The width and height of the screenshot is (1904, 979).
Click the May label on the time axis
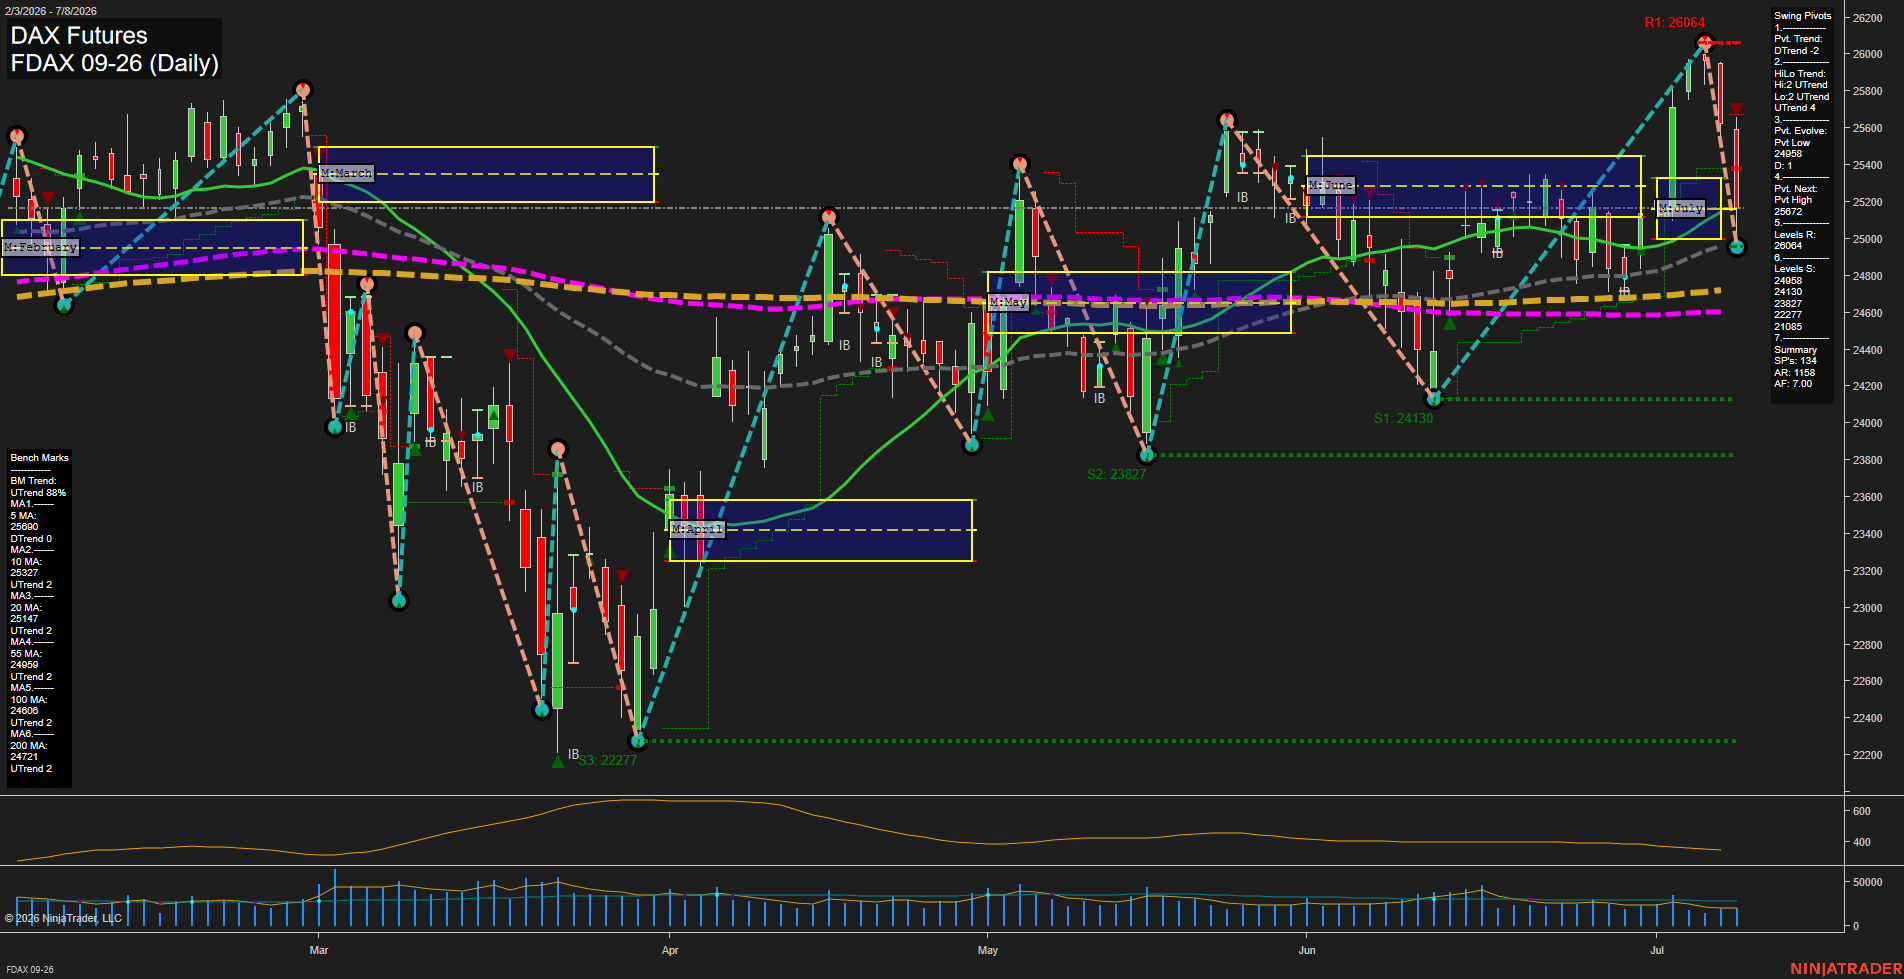pos(988,950)
